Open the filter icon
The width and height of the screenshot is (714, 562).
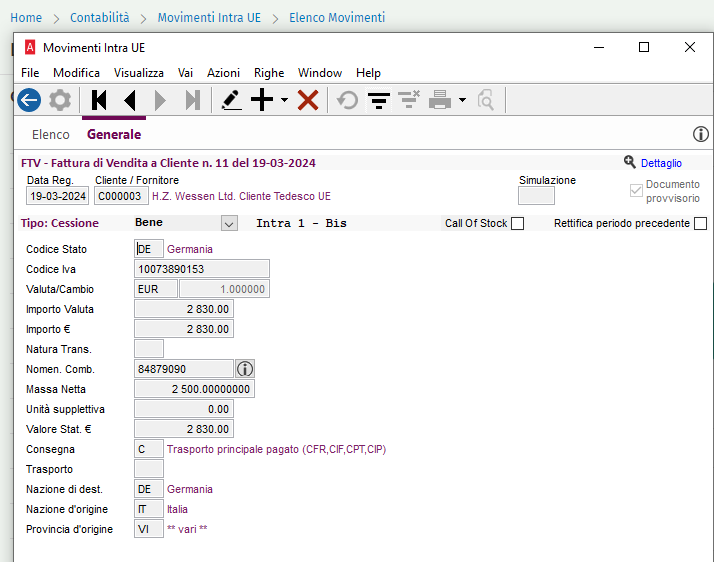(378, 100)
